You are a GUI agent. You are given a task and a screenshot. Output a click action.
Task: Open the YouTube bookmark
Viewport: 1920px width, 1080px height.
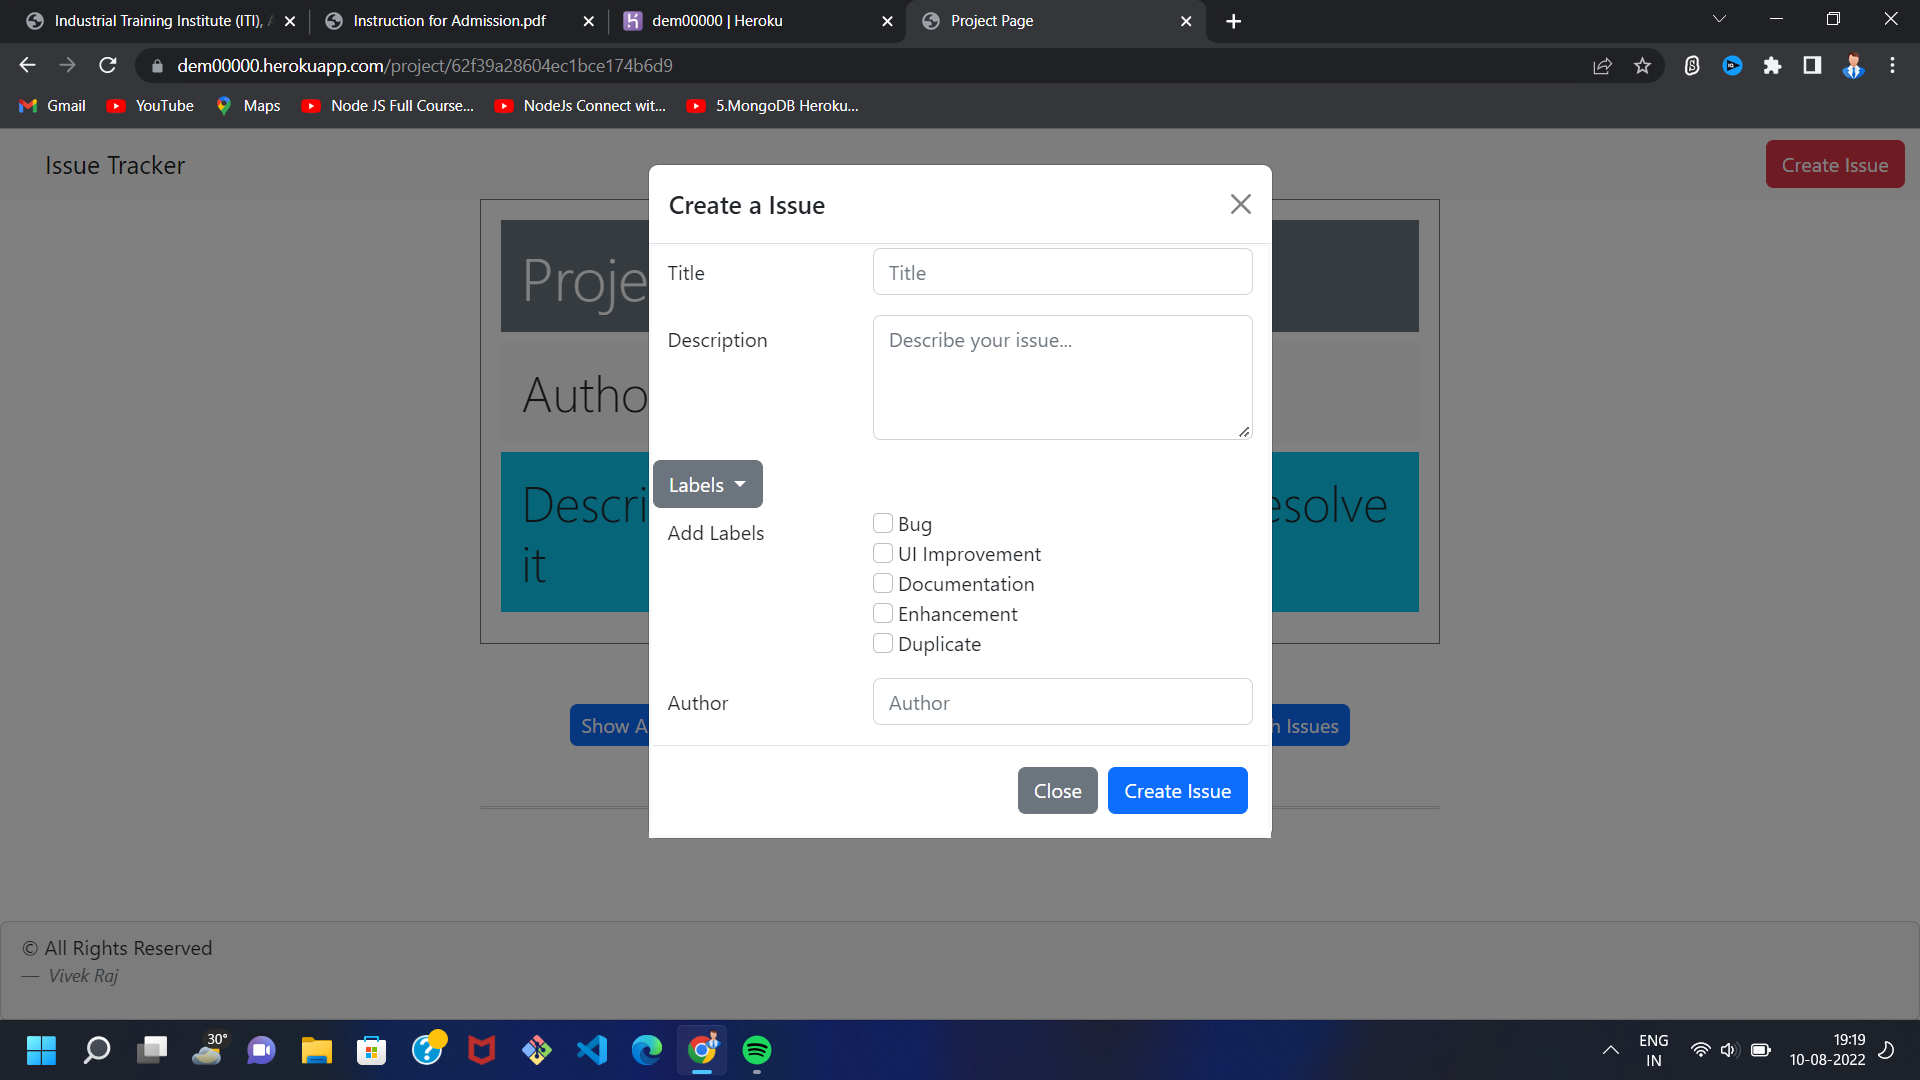tap(148, 105)
